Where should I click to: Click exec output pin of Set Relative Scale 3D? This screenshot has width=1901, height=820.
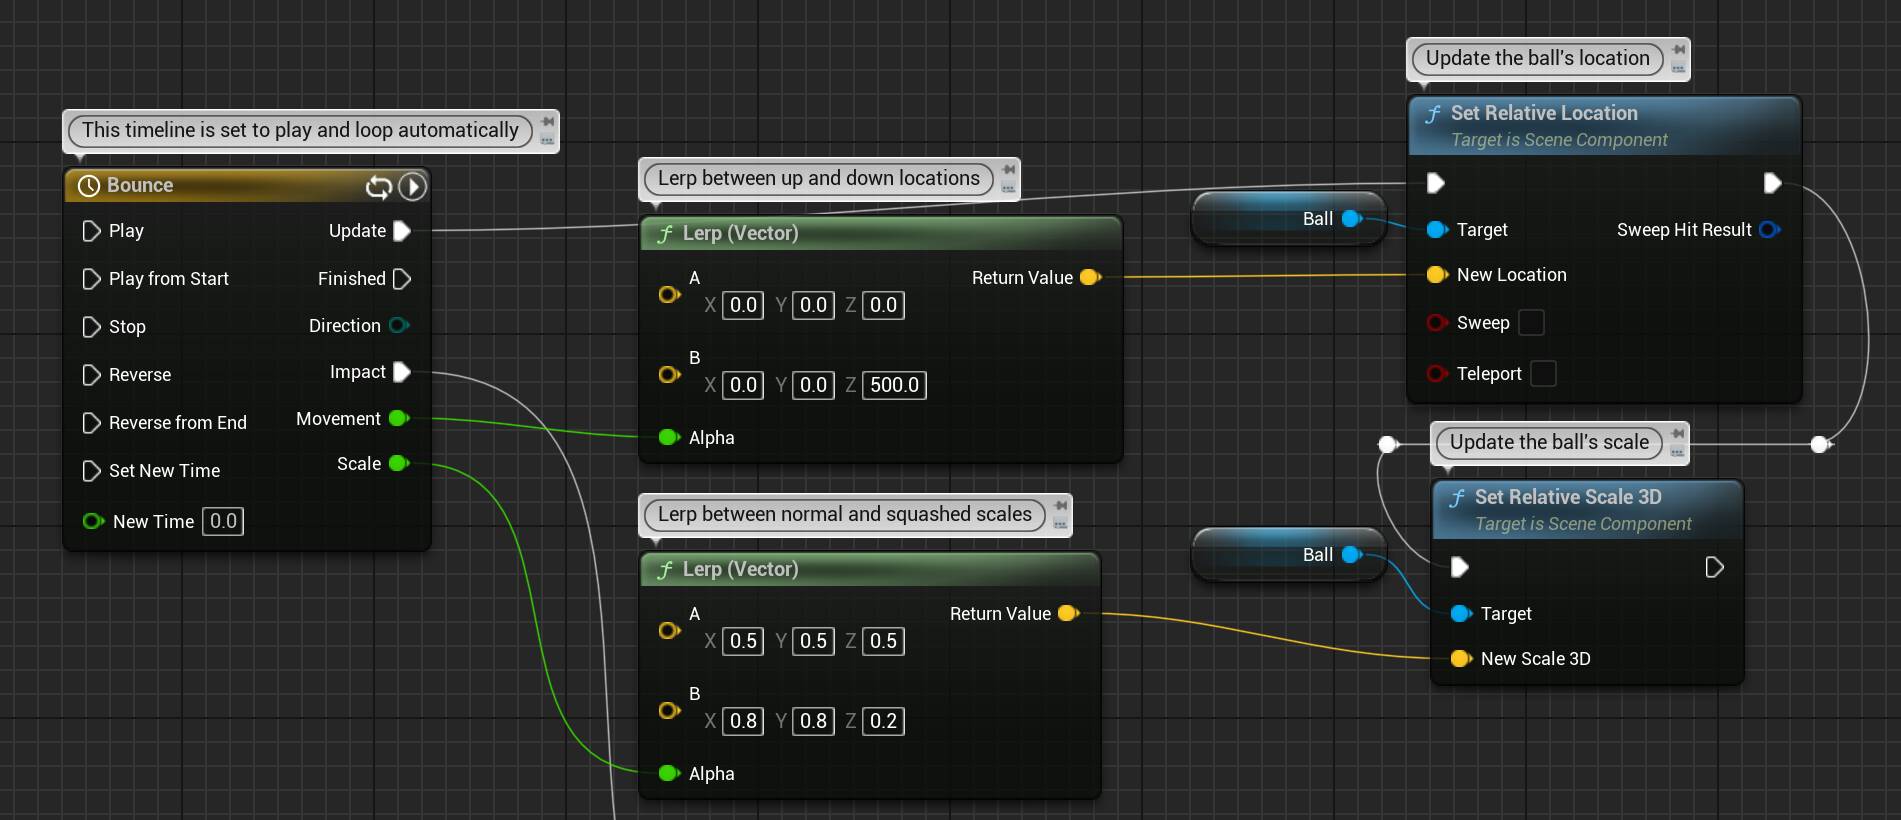1714,567
